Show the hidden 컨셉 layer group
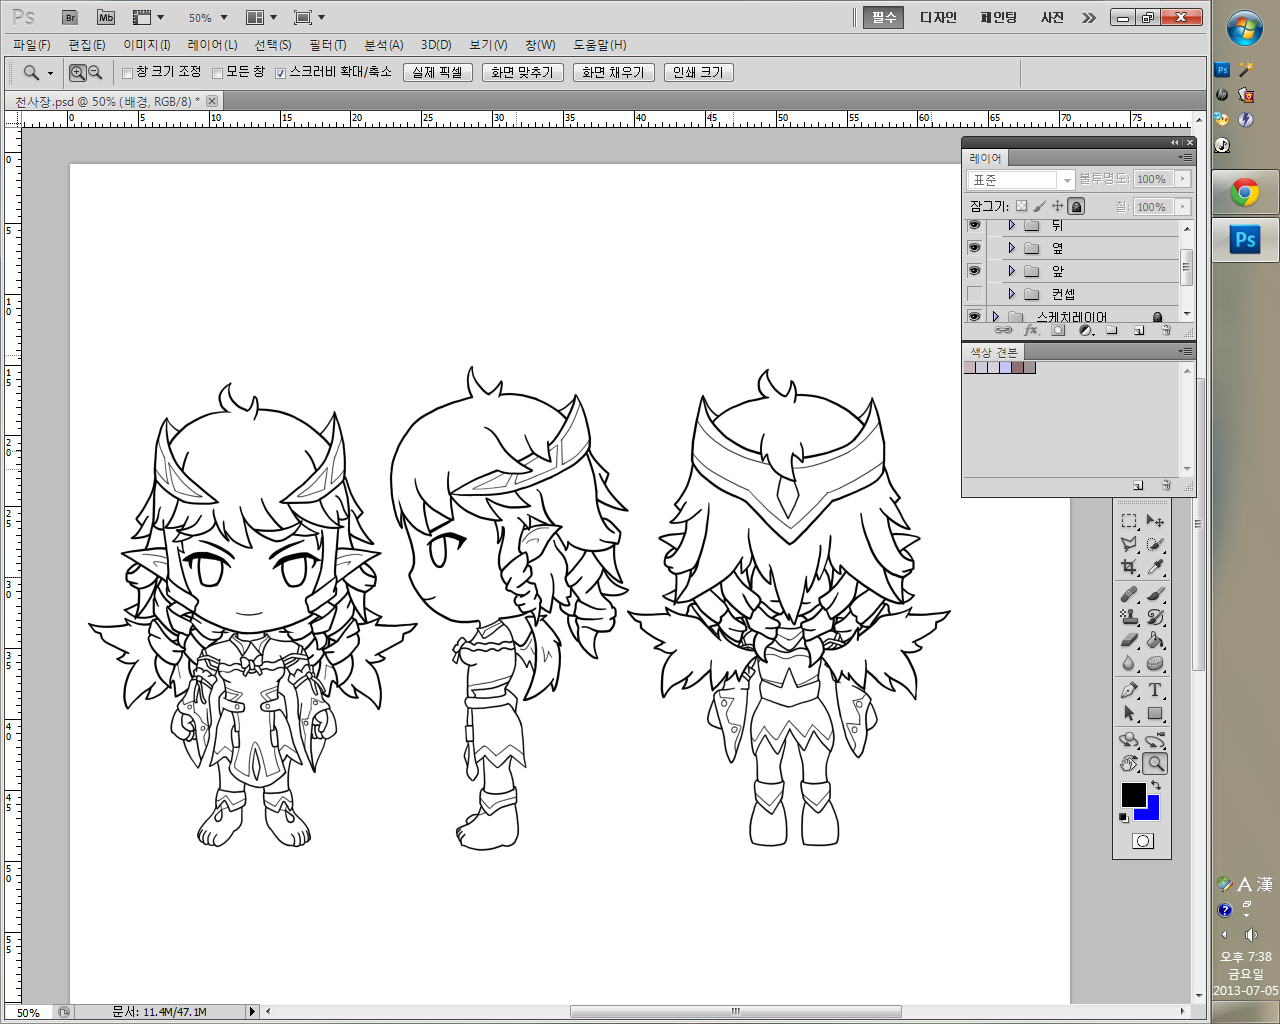Viewport: 1280px width, 1024px height. pos(974,294)
